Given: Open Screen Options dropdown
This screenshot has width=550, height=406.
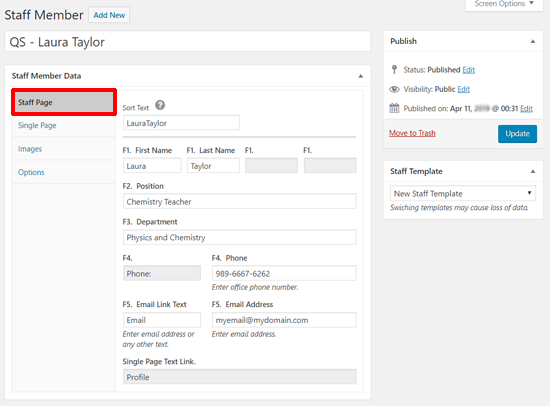Looking at the screenshot, I should [504, 4].
